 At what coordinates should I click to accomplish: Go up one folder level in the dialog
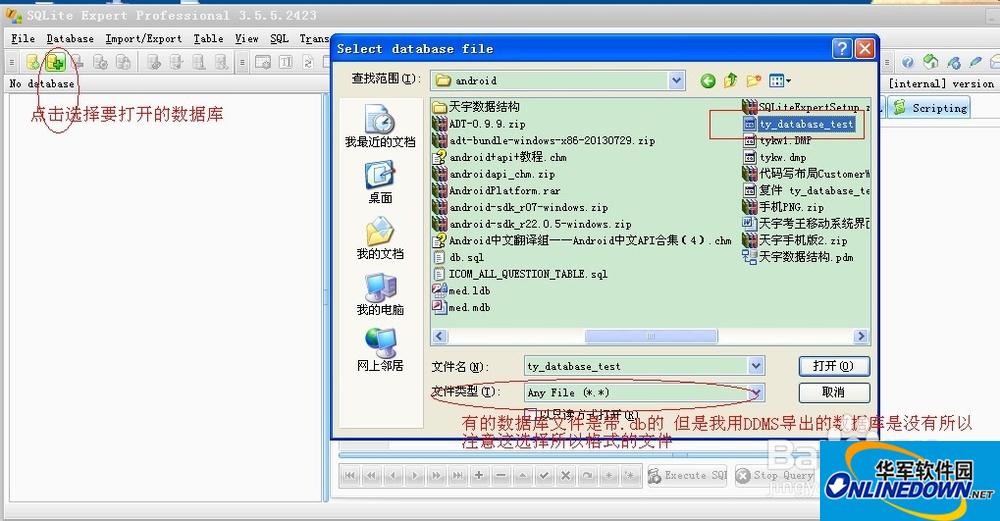coord(731,81)
